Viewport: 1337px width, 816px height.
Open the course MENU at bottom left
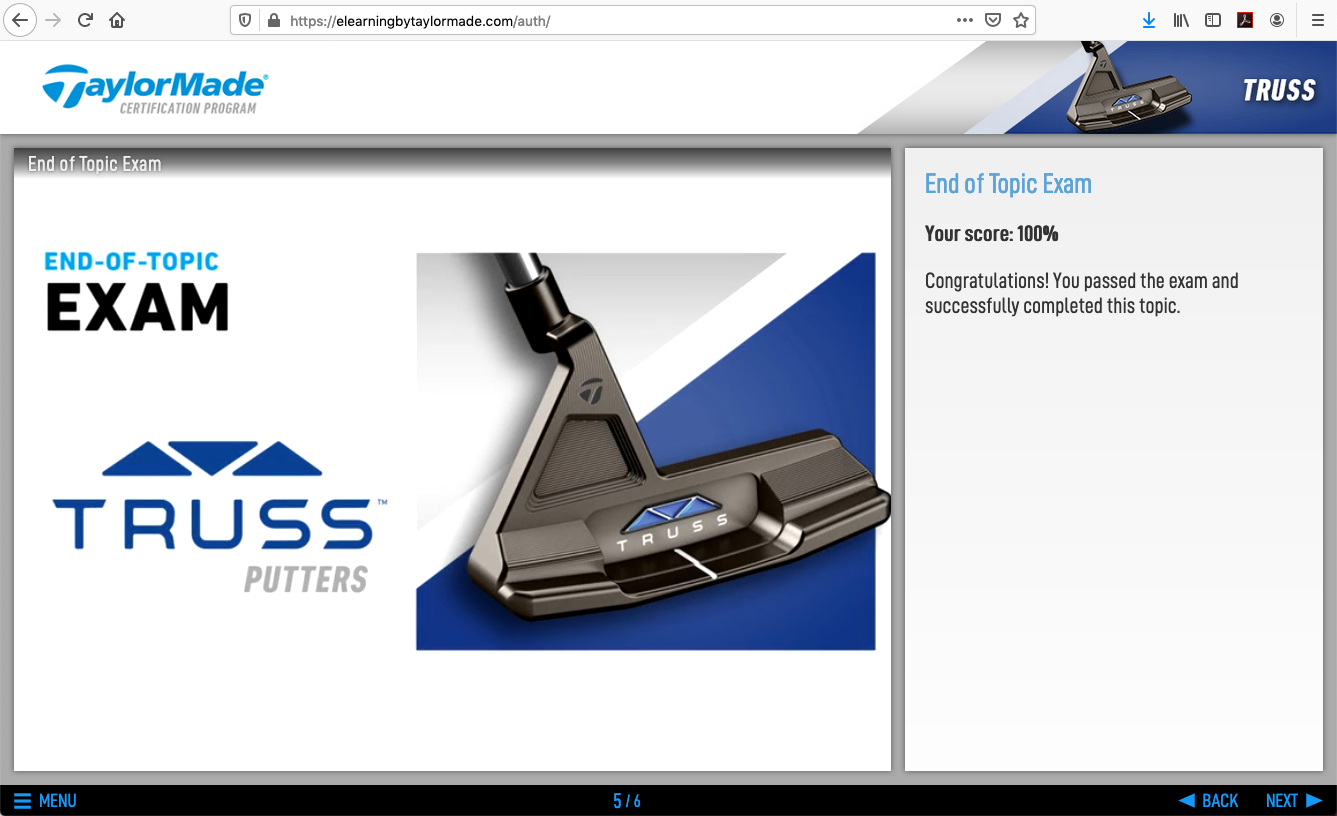[45, 801]
